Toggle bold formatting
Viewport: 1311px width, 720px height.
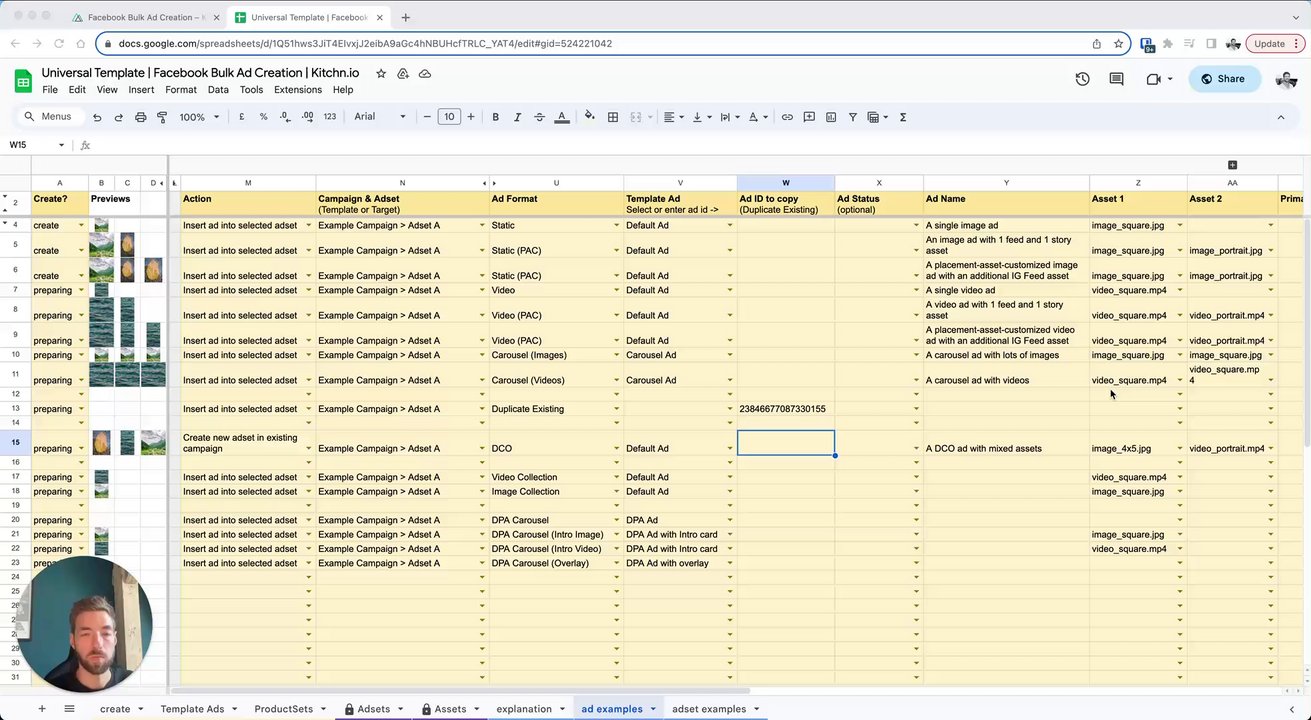(x=495, y=117)
